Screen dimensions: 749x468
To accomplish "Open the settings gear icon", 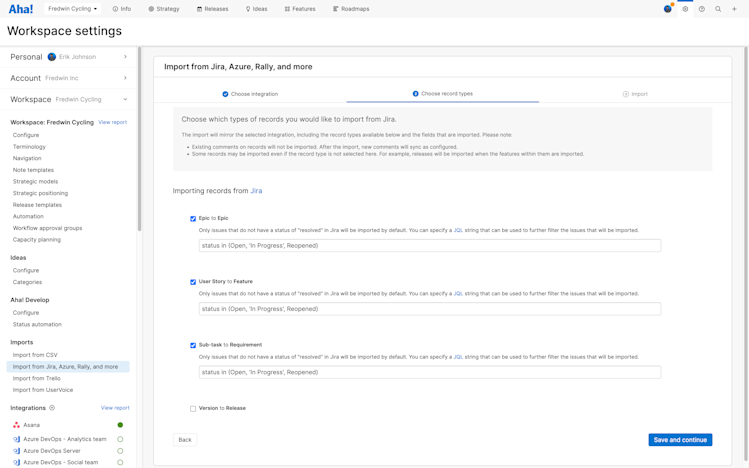I will [x=685, y=9].
